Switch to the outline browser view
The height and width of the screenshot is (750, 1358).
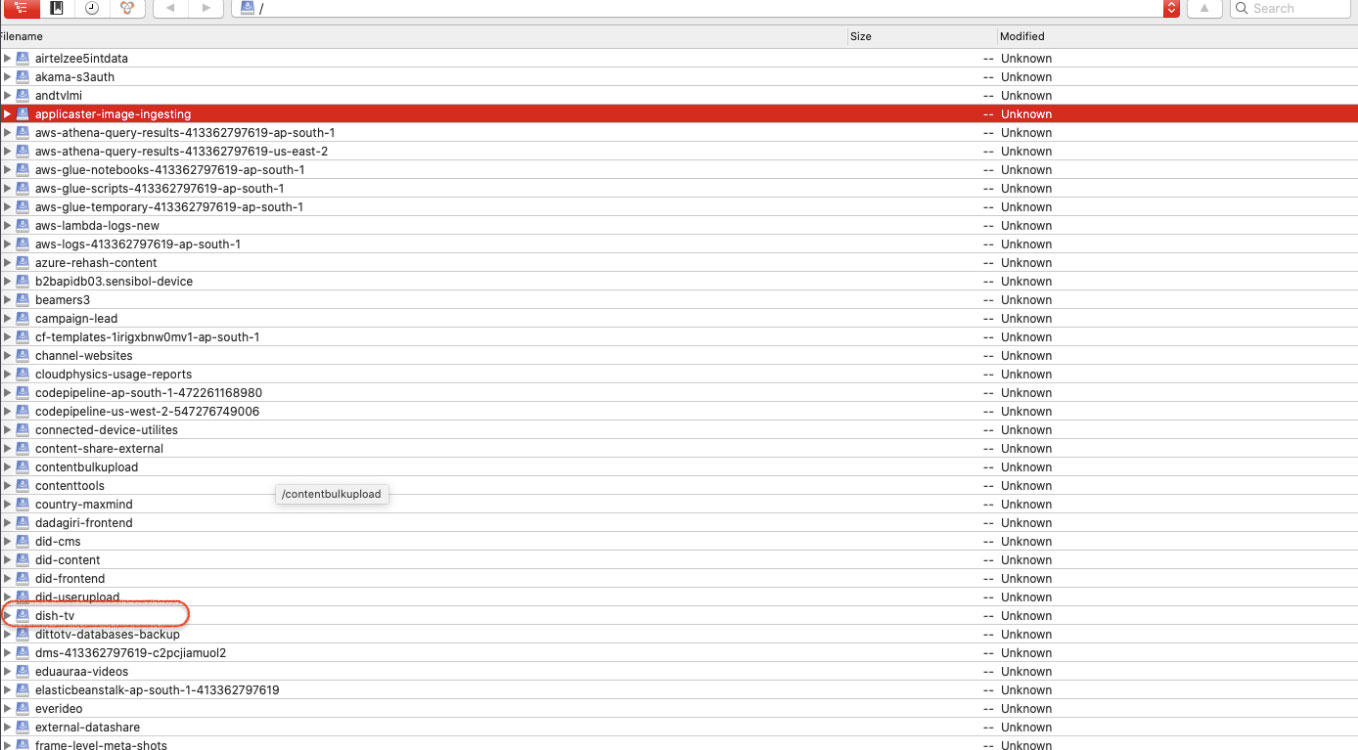tap(21, 8)
